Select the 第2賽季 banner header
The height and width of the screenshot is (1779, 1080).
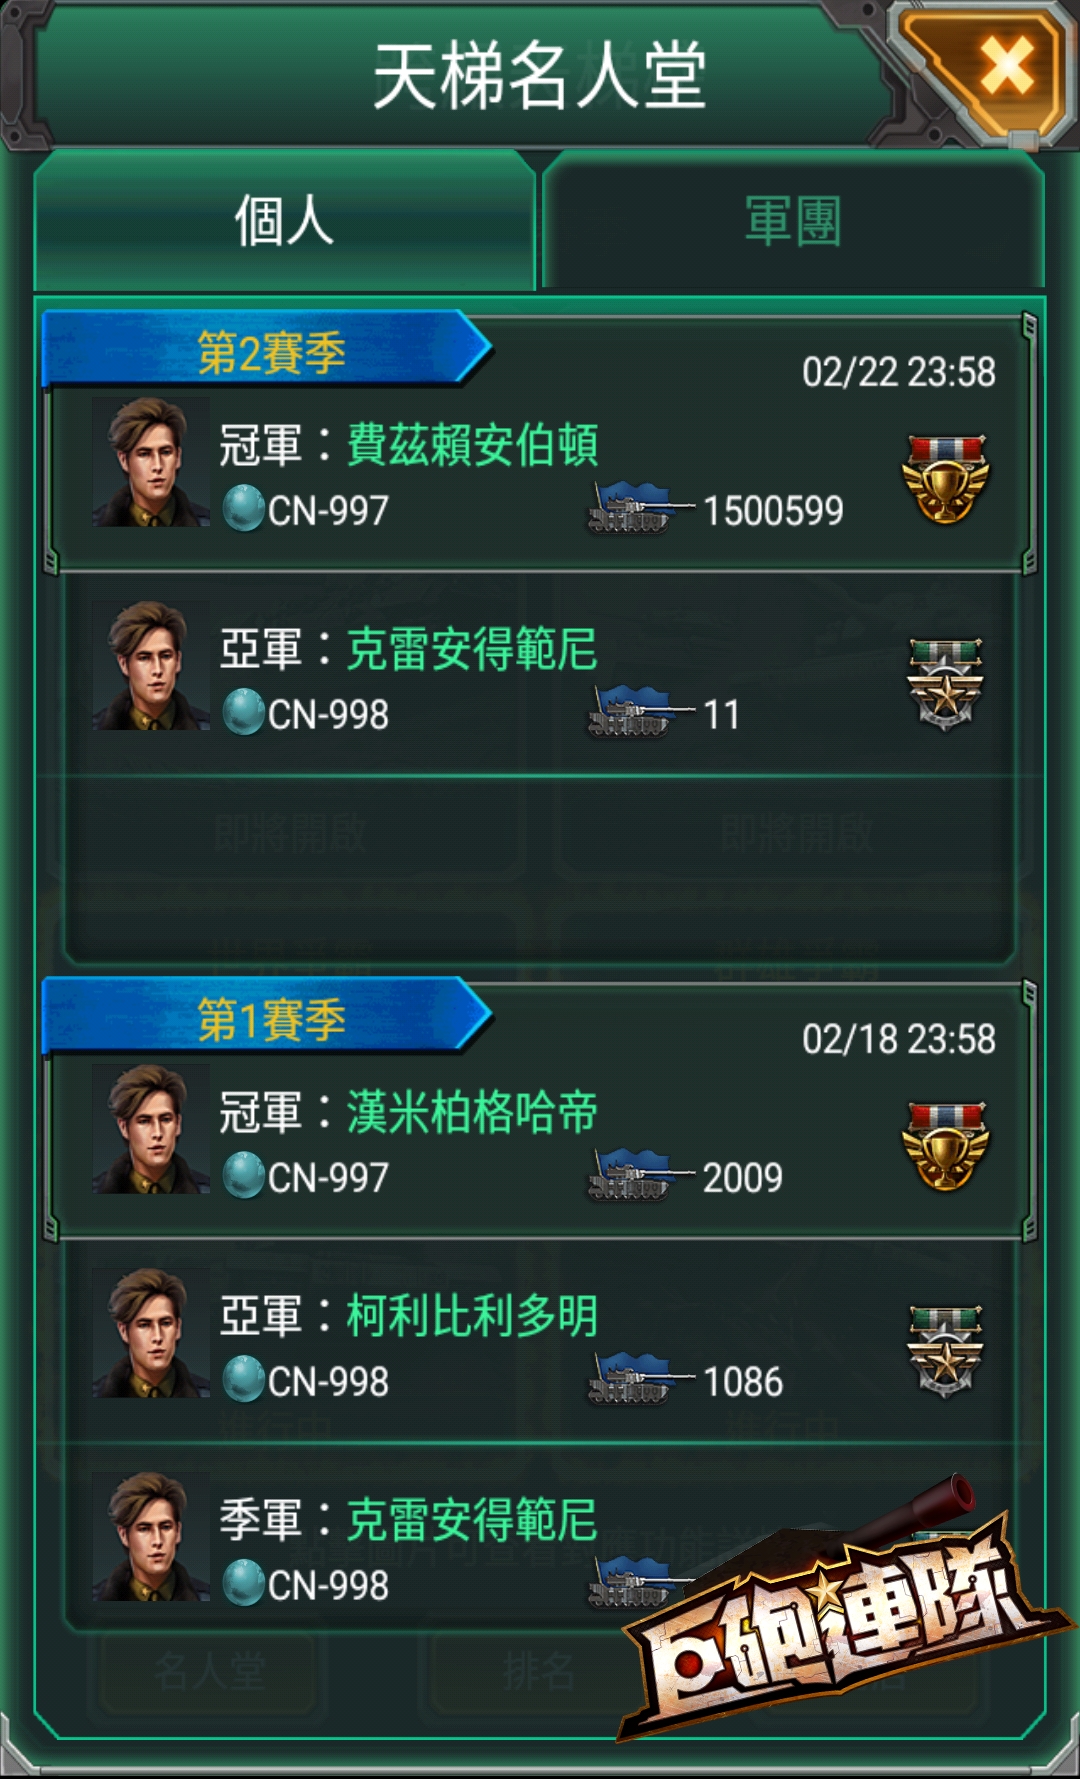click(x=267, y=352)
